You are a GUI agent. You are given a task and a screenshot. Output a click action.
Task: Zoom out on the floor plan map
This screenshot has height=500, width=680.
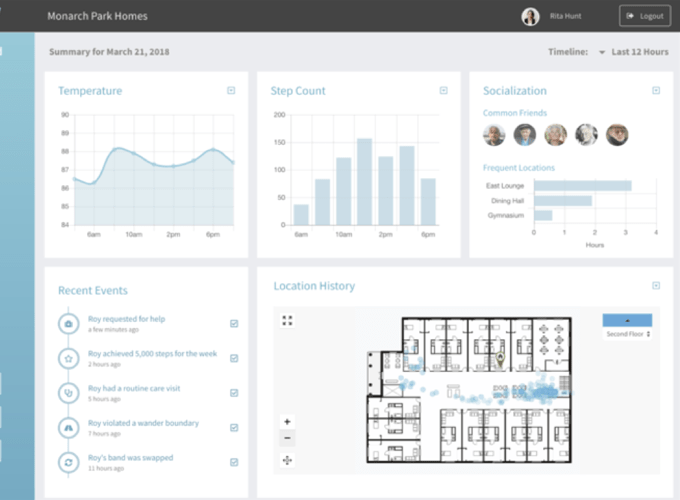[288, 438]
